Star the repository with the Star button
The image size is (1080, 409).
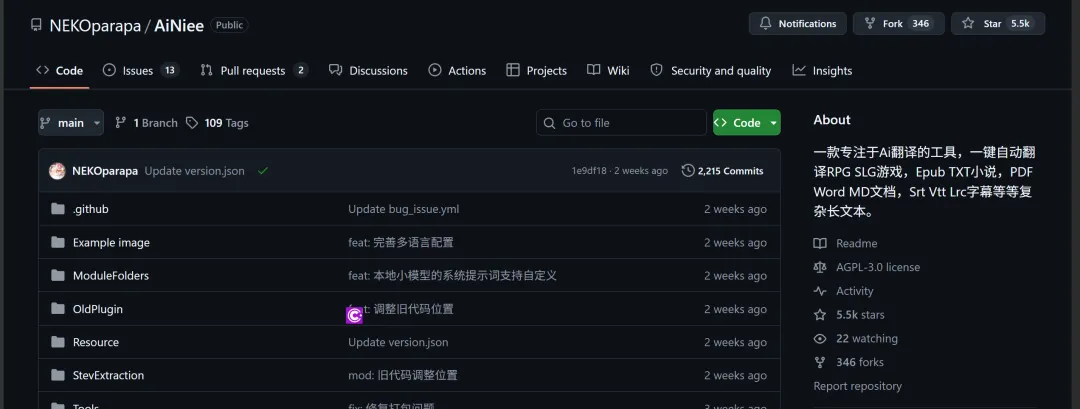tap(998, 23)
